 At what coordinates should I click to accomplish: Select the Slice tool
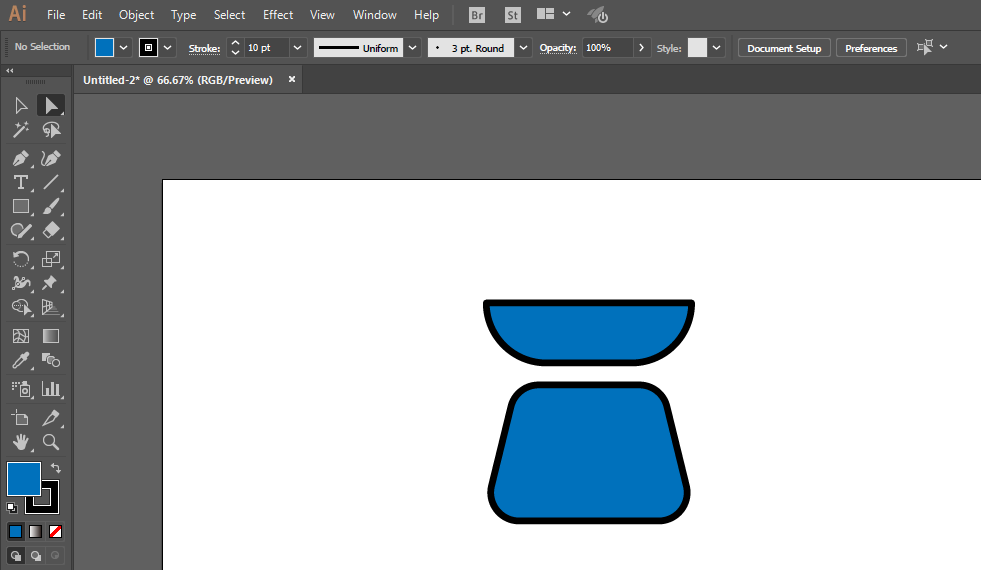pyautogui.click(x=51, y=417)
